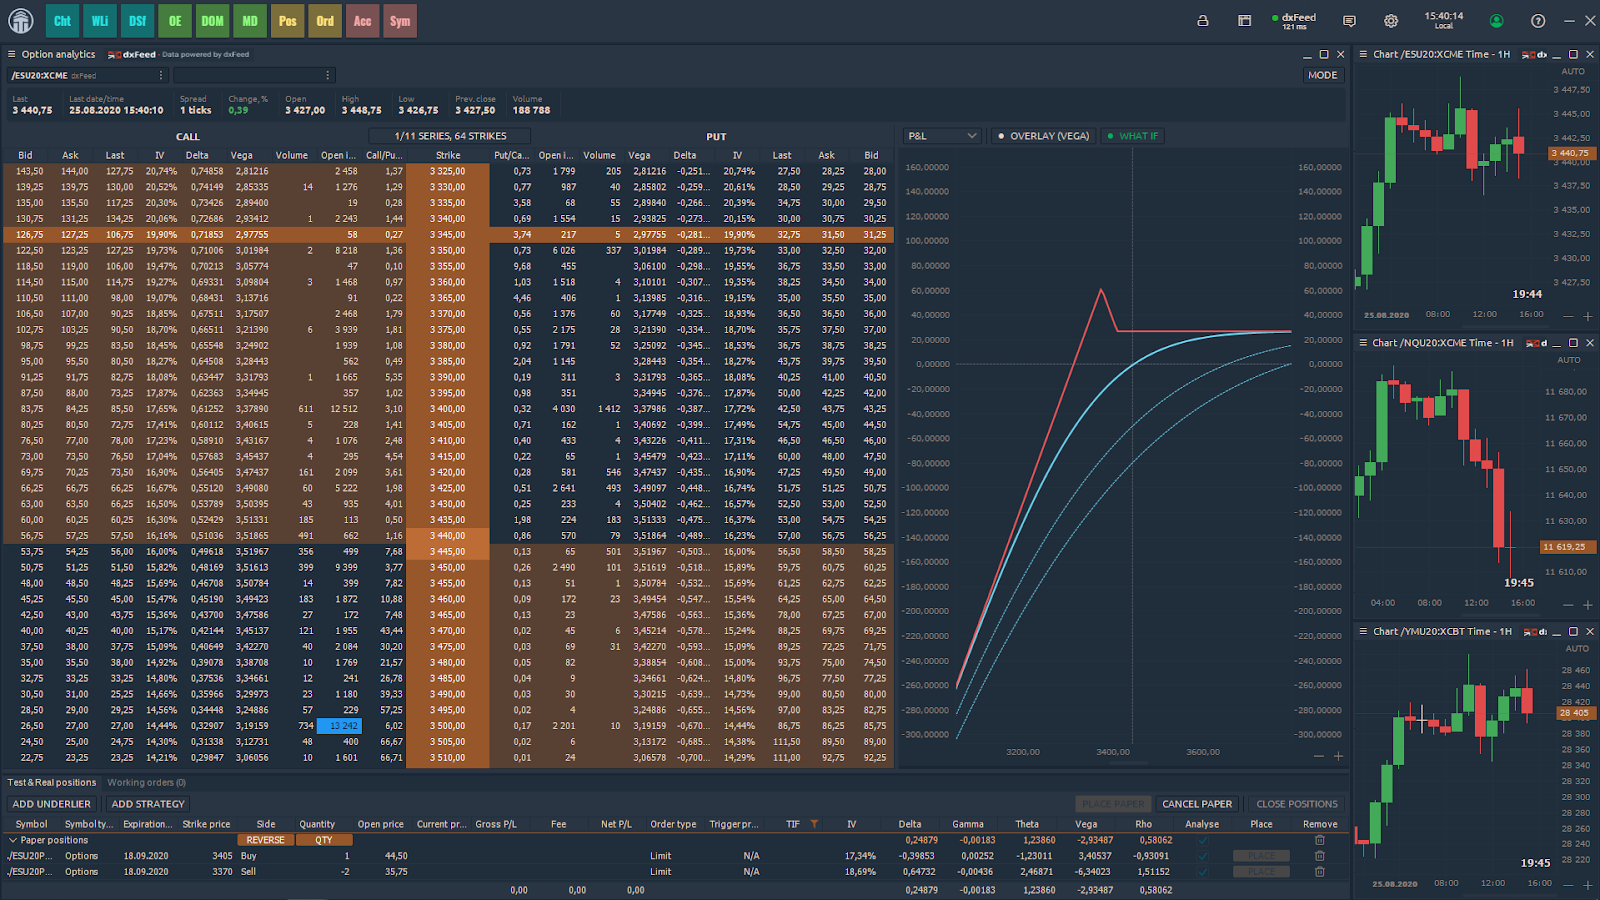Click the CANCEL PAPER button
The width and height of the screenshot is (1600, 900).
(1197, 804)
